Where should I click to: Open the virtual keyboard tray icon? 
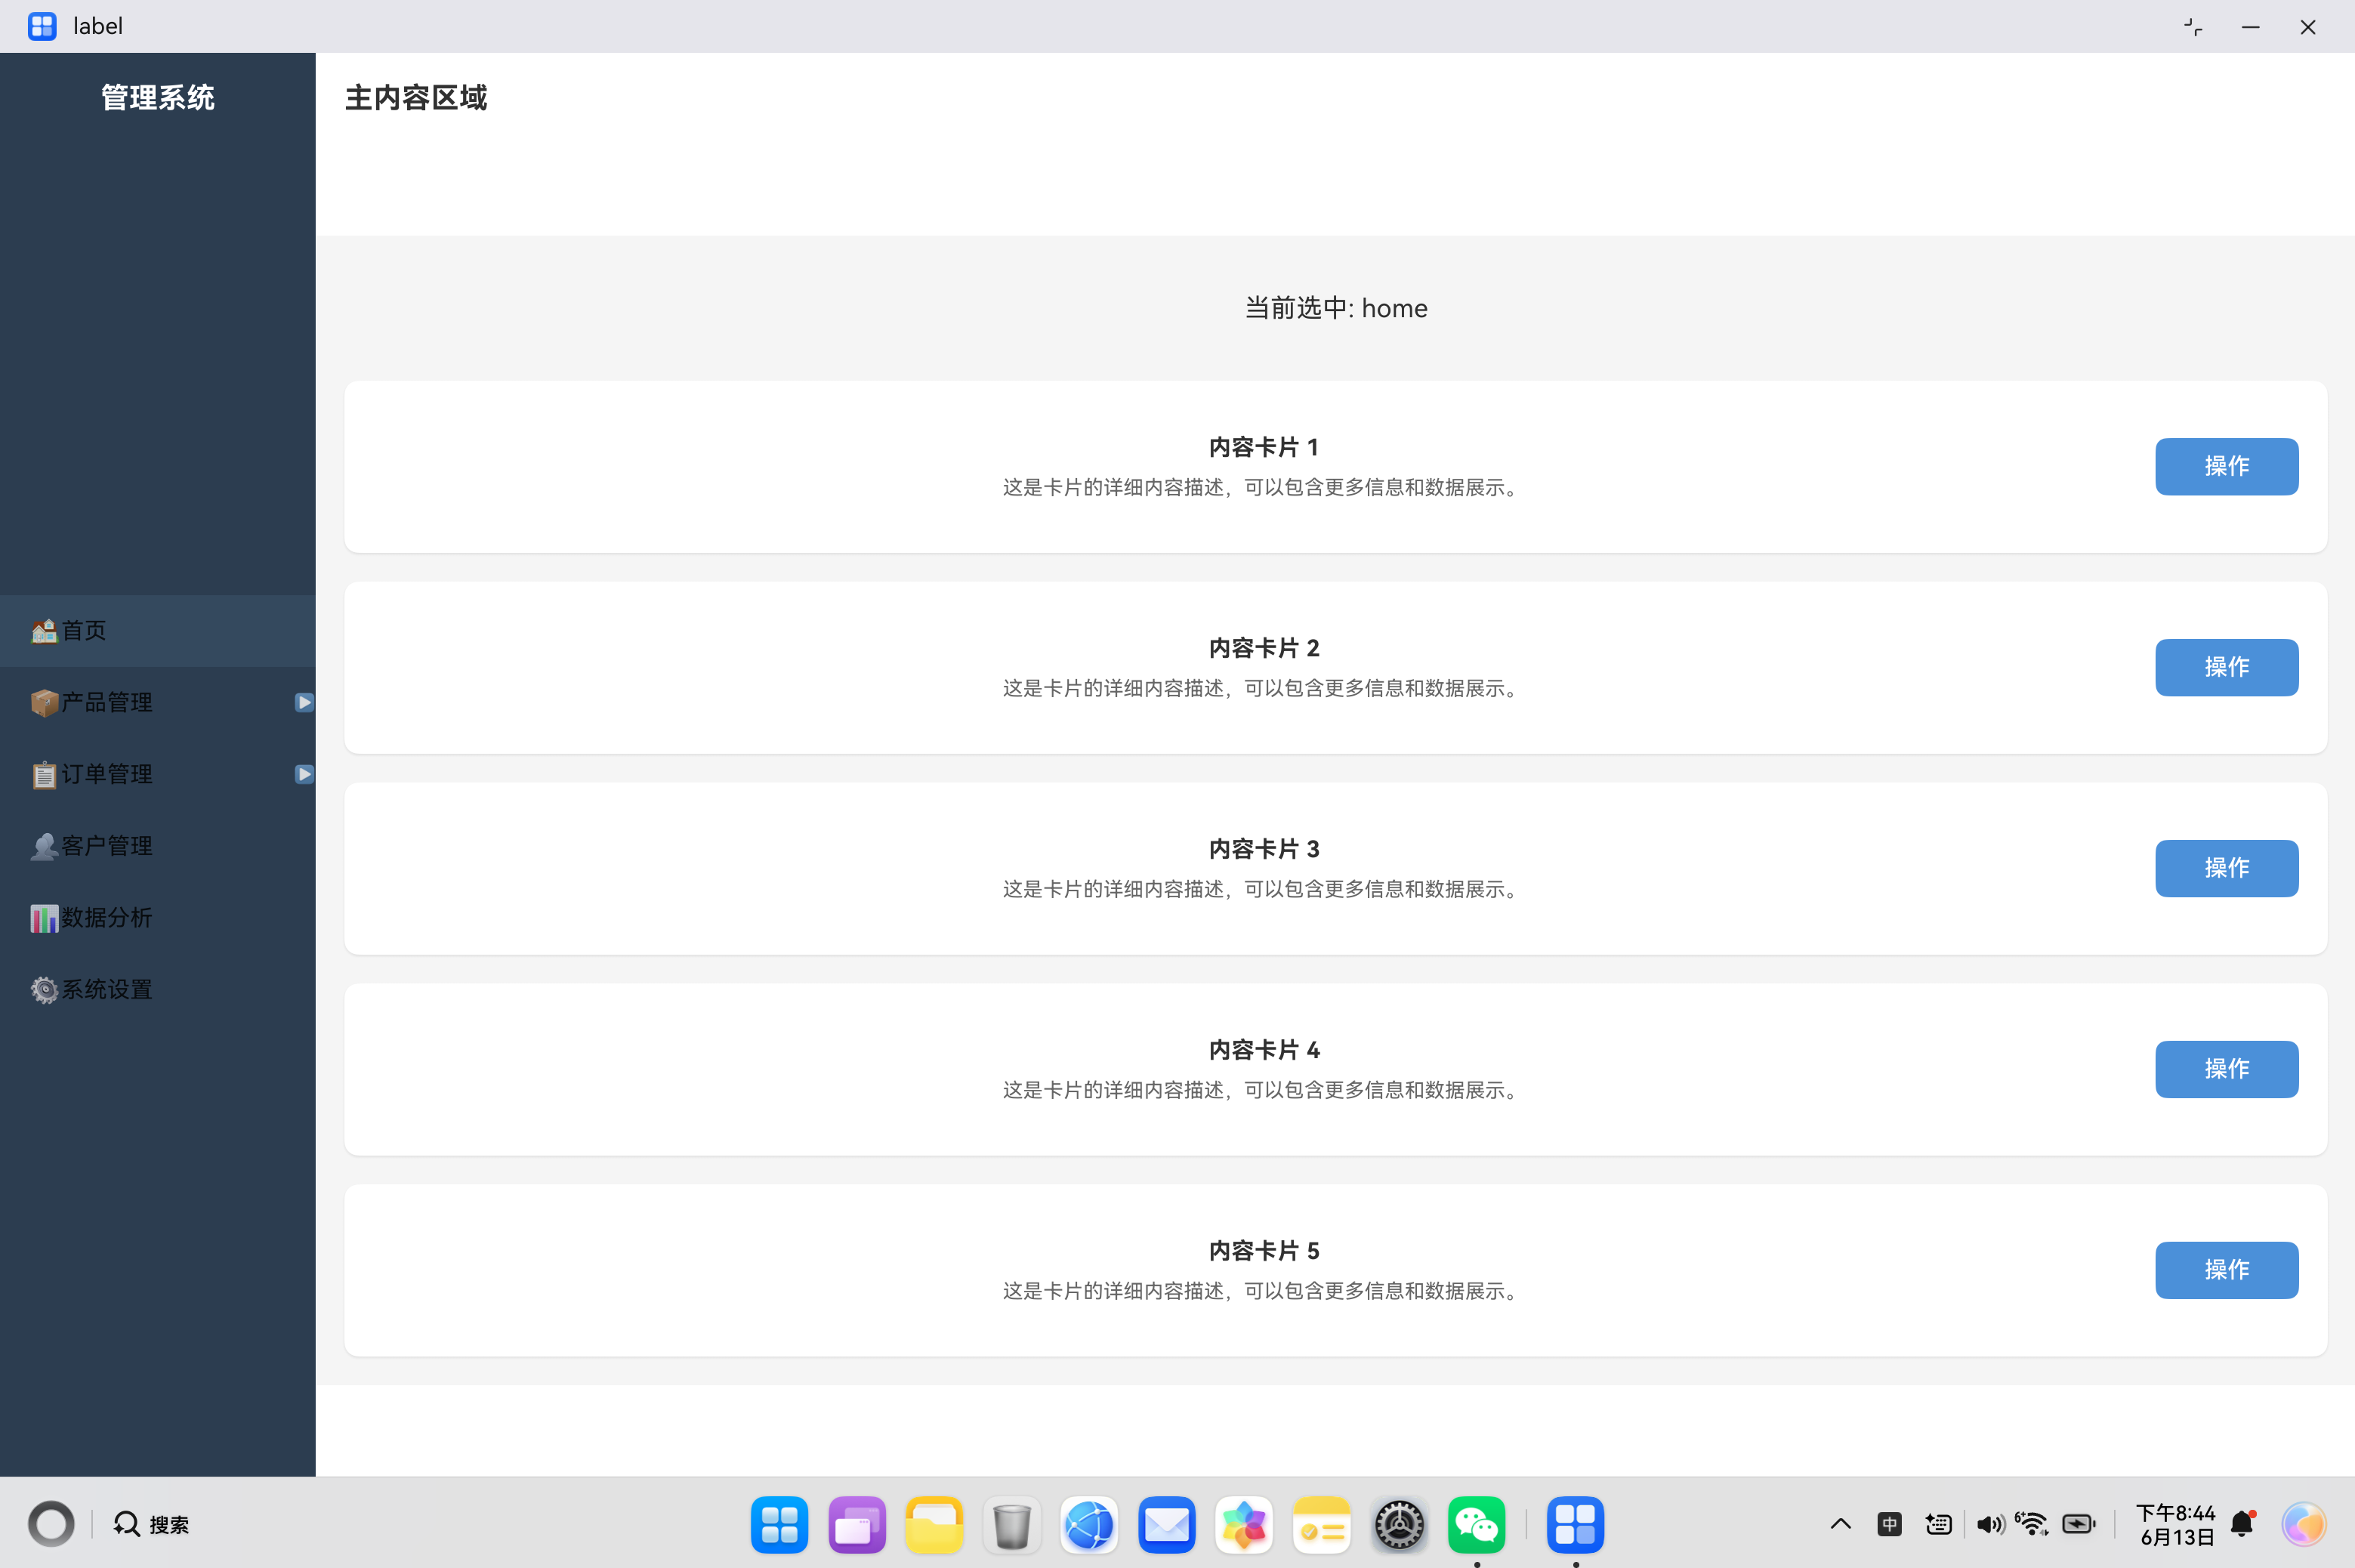pyautogui.click(x=1938, y=1524)
